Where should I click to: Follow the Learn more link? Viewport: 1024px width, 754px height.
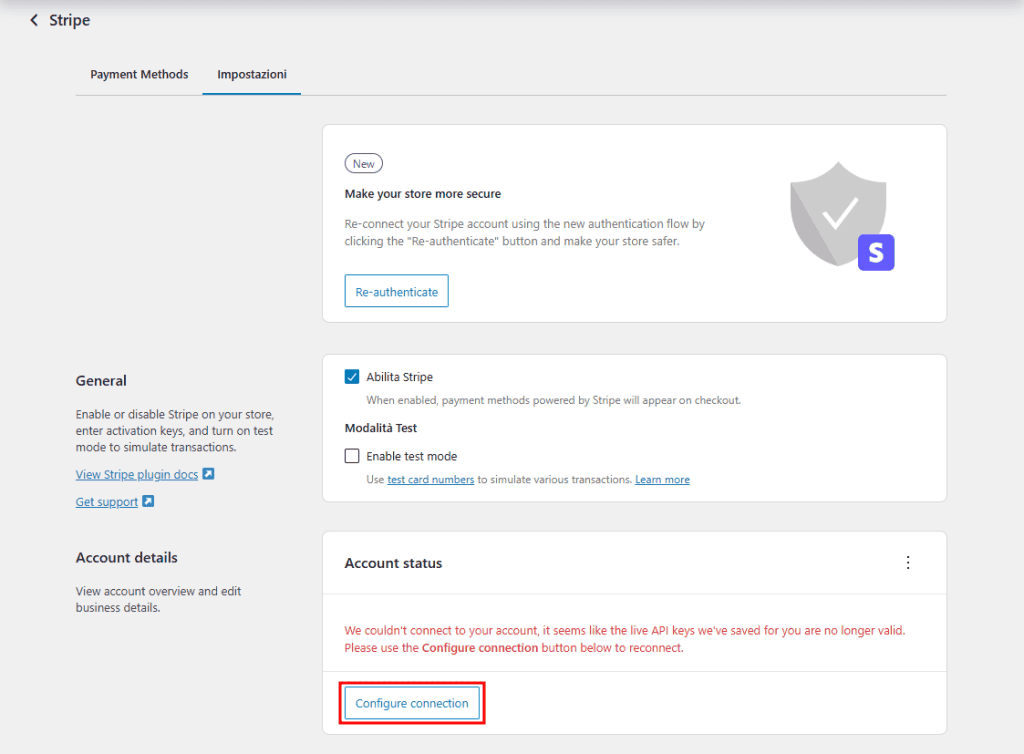tap(662, 479)
